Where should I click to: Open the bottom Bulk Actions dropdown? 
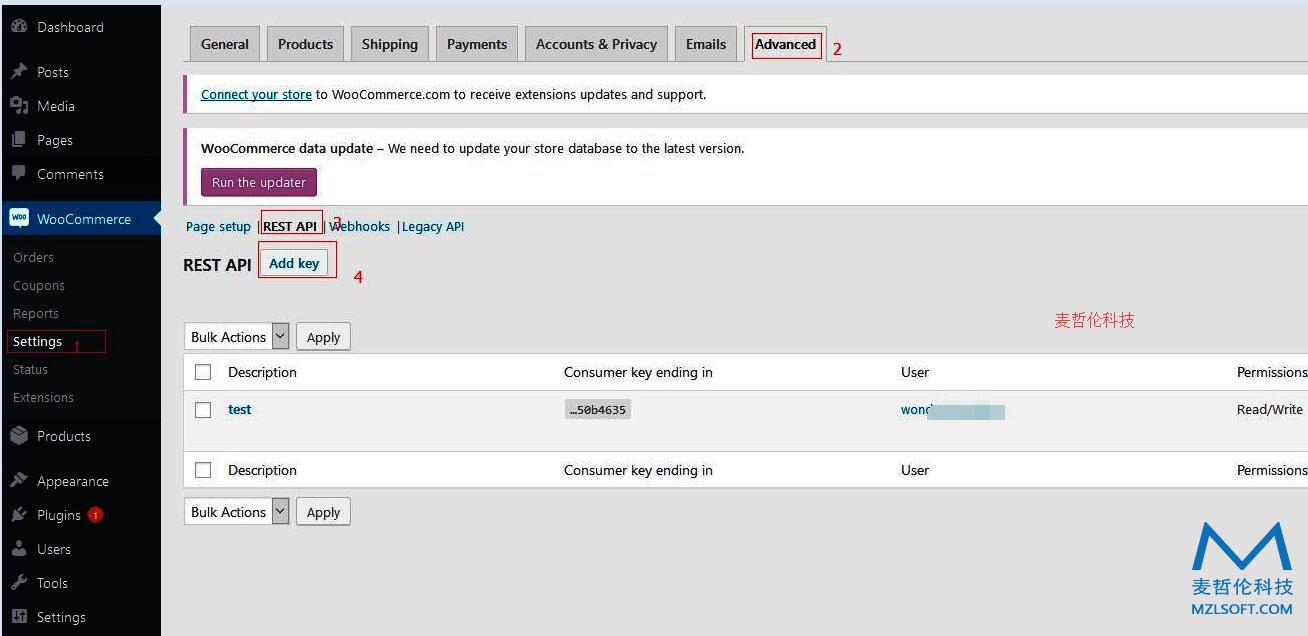[237, 512]
